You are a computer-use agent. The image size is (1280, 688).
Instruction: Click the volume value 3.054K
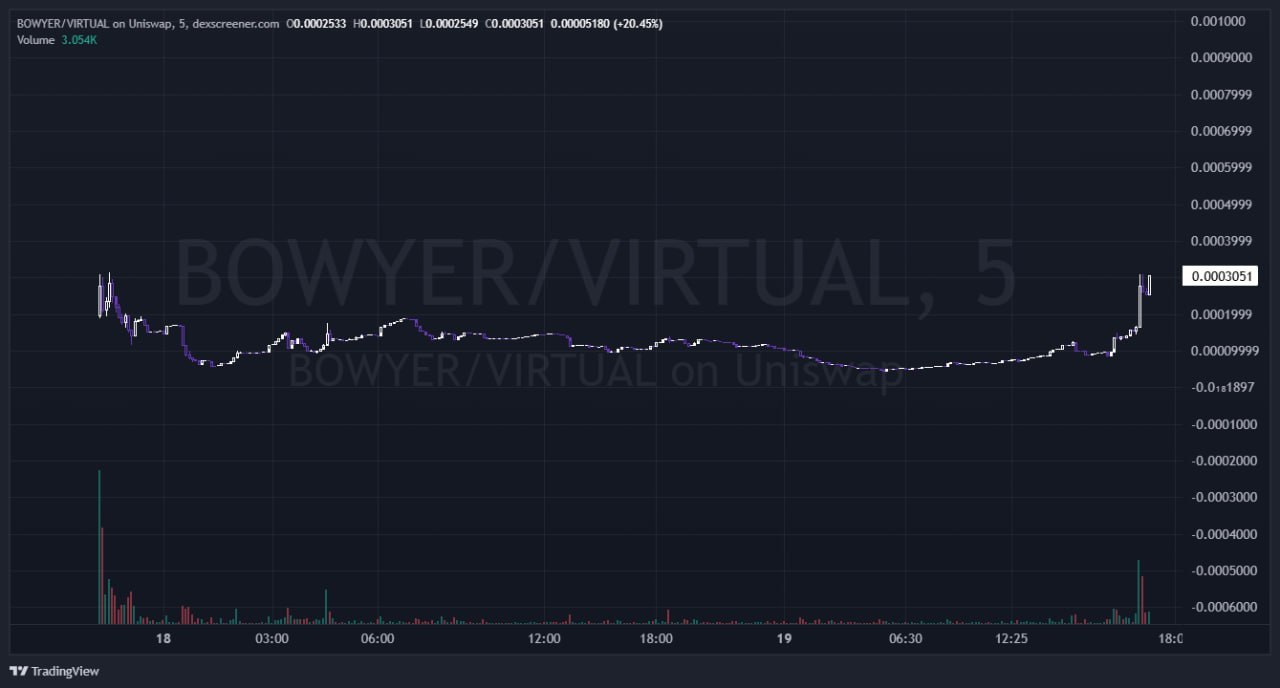point(81,39)
